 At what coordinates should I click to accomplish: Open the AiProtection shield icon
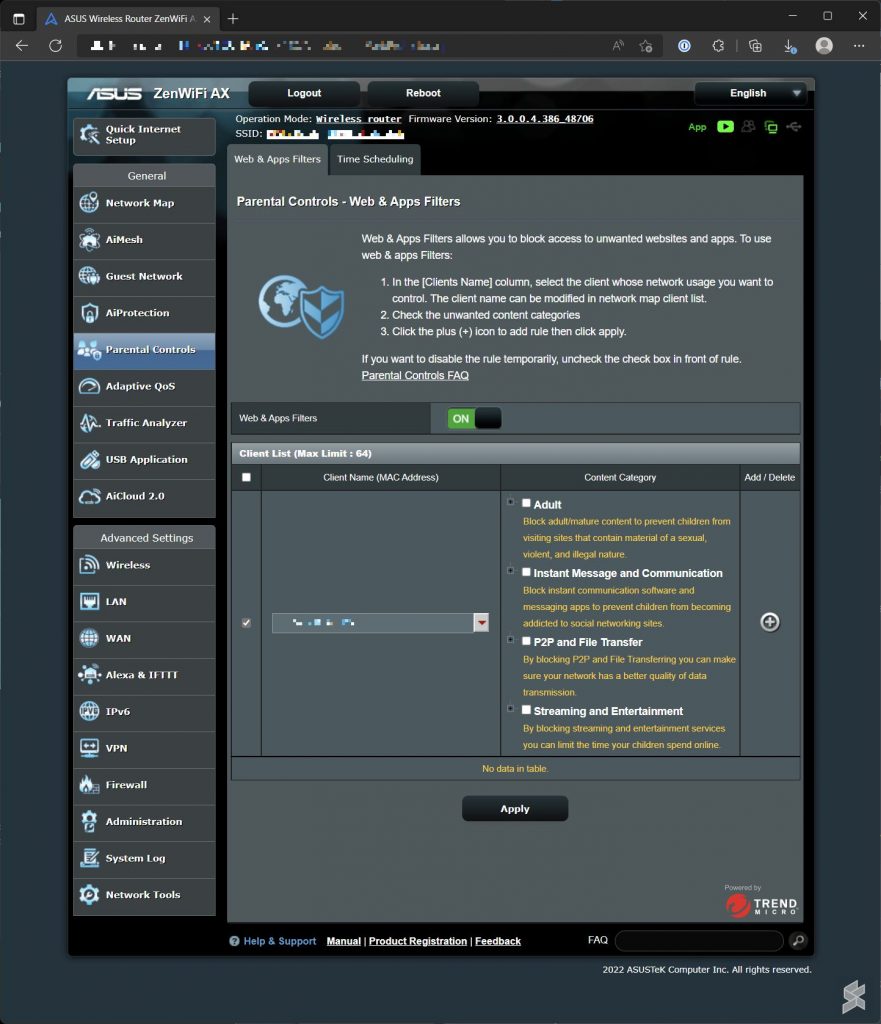89,313
